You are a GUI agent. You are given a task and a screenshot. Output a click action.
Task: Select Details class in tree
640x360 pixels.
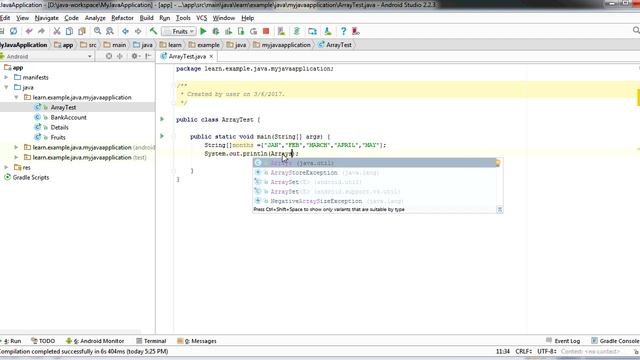tap(59, 127)
